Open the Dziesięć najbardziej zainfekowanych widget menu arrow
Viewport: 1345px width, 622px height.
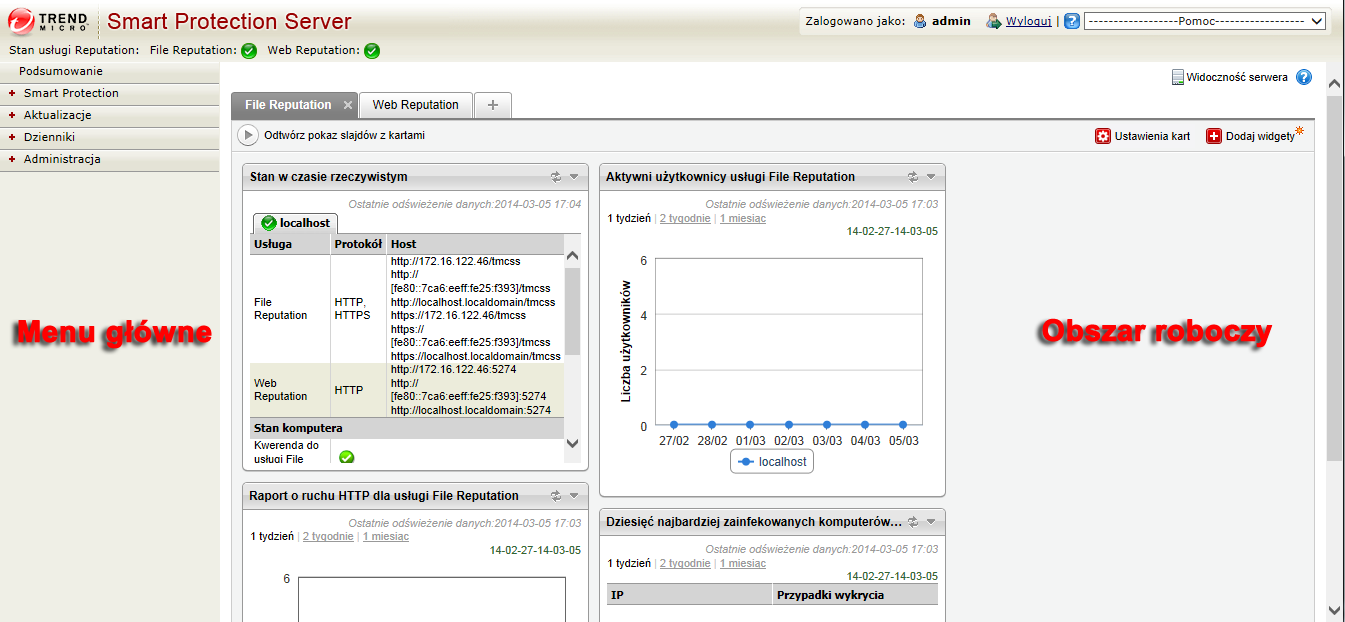[x=931, y=521]
